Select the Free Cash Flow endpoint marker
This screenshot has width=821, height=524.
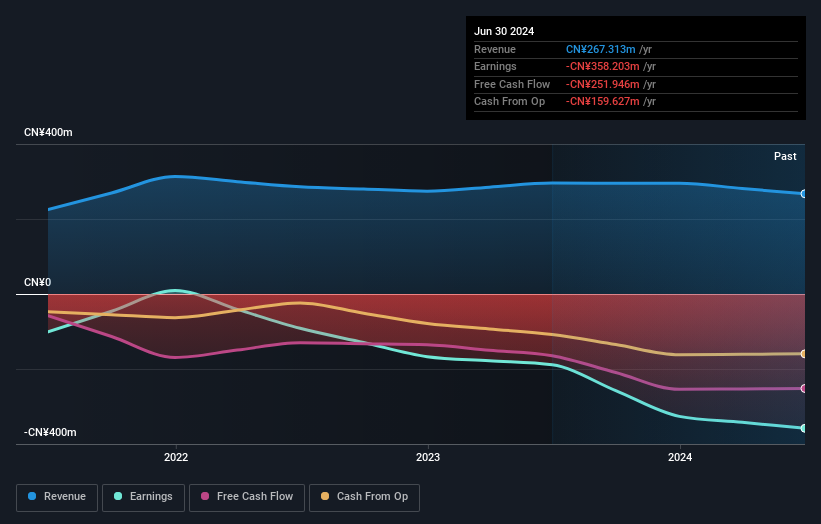coord(803,388)
